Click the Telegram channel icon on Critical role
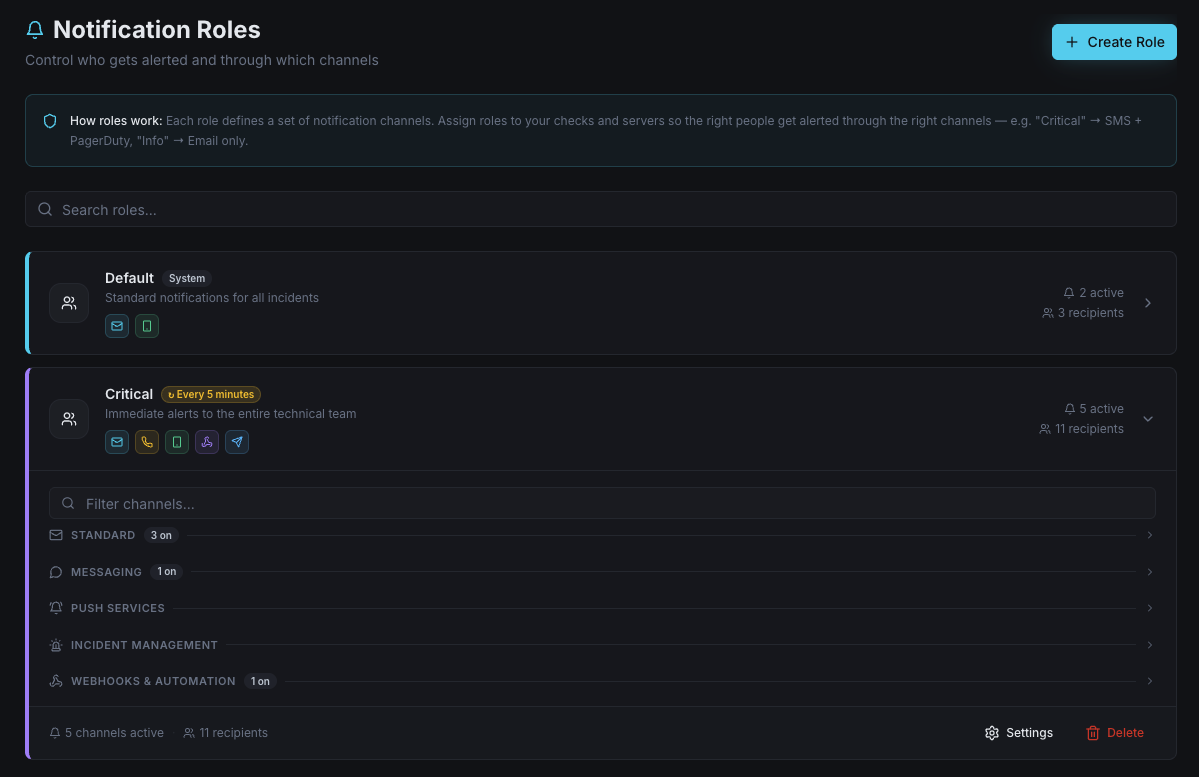 237,441
